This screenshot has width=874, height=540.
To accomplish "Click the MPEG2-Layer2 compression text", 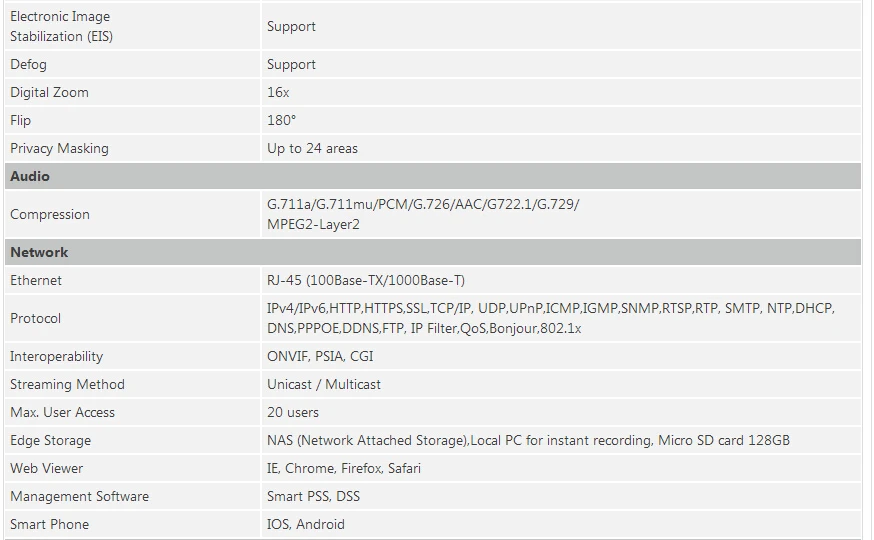I will click(313, 224).
